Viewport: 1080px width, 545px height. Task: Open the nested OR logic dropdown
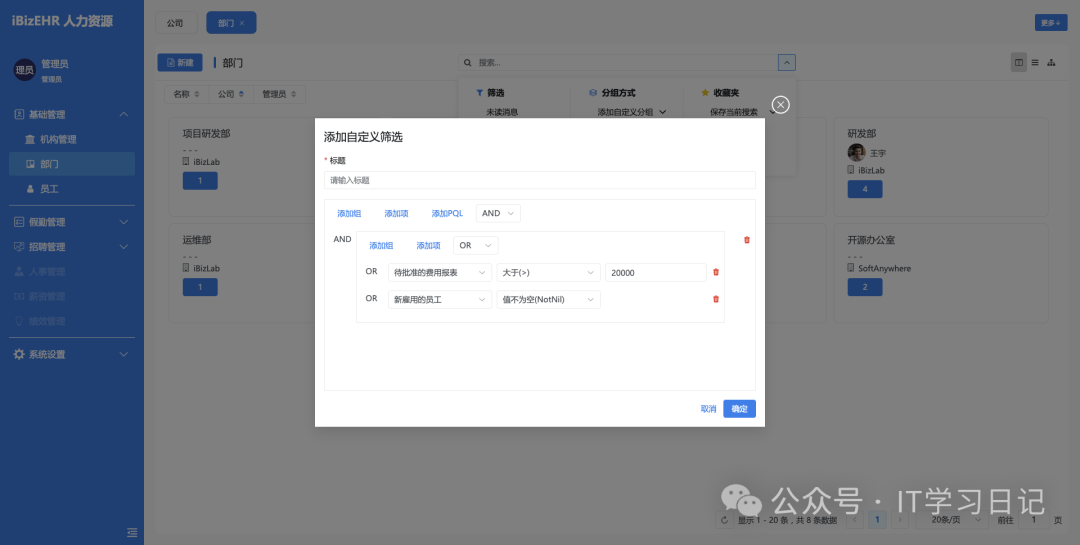coord(476,245)
